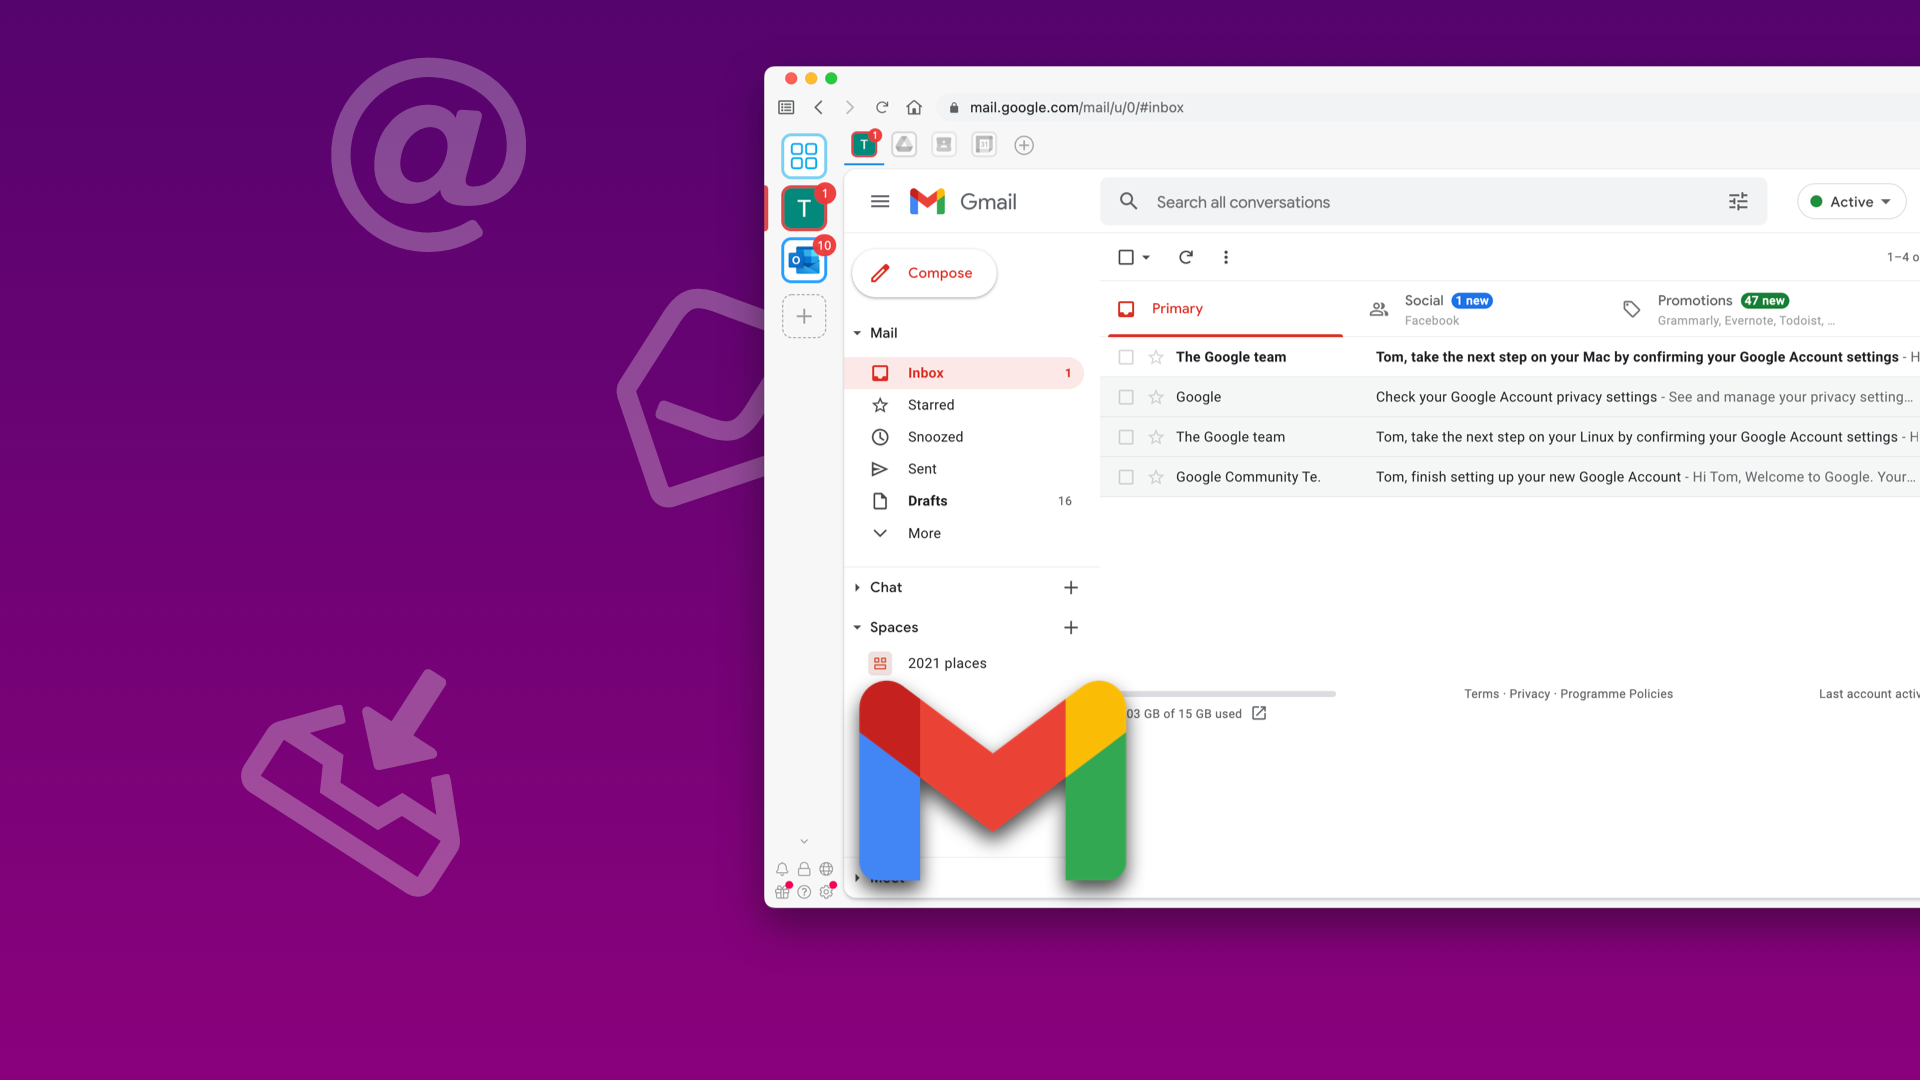Image resolution: width=1920 pixels, height=1080 pixels.
Task: Expand the Chat section
Action: tap(857, 585)
